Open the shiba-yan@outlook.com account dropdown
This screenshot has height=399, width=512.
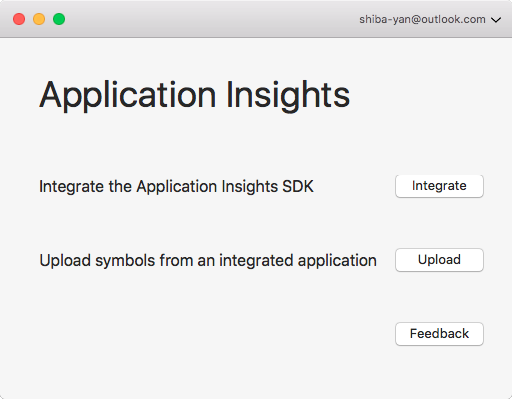(x=430, y=19)
